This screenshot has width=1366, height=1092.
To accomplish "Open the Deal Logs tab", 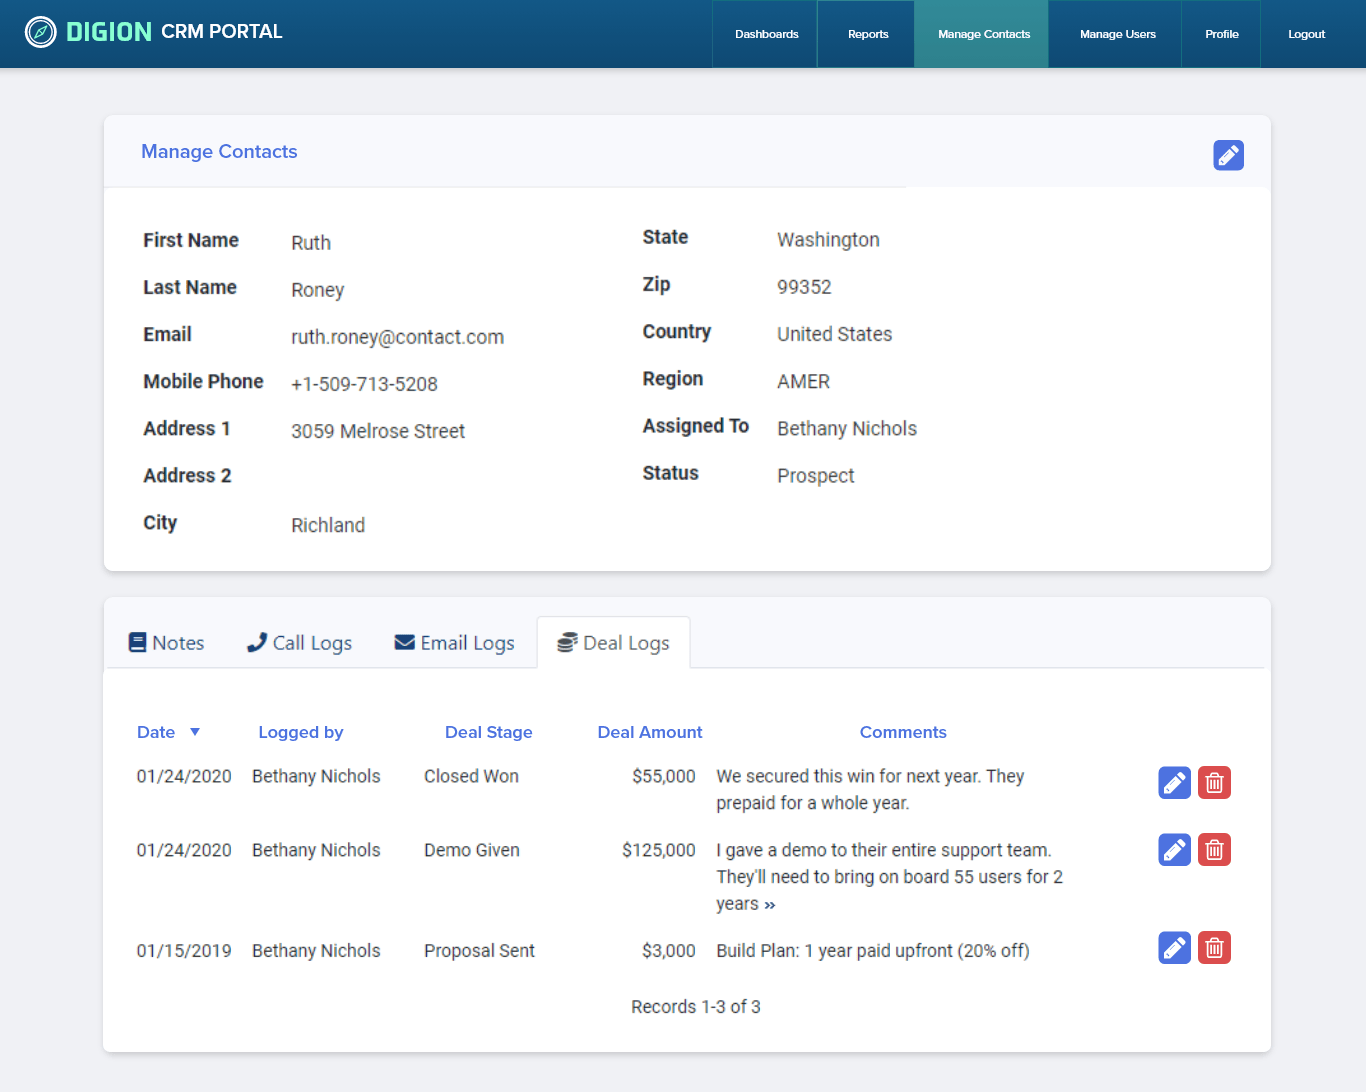I will point(613,643).
